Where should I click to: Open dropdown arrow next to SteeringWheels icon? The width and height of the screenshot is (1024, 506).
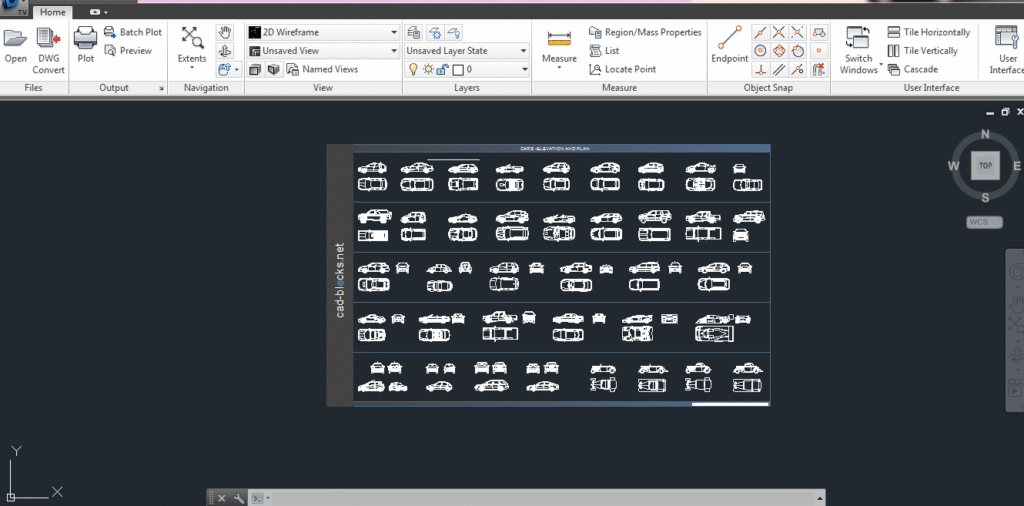pyautogui.click(x=236, y=69)
